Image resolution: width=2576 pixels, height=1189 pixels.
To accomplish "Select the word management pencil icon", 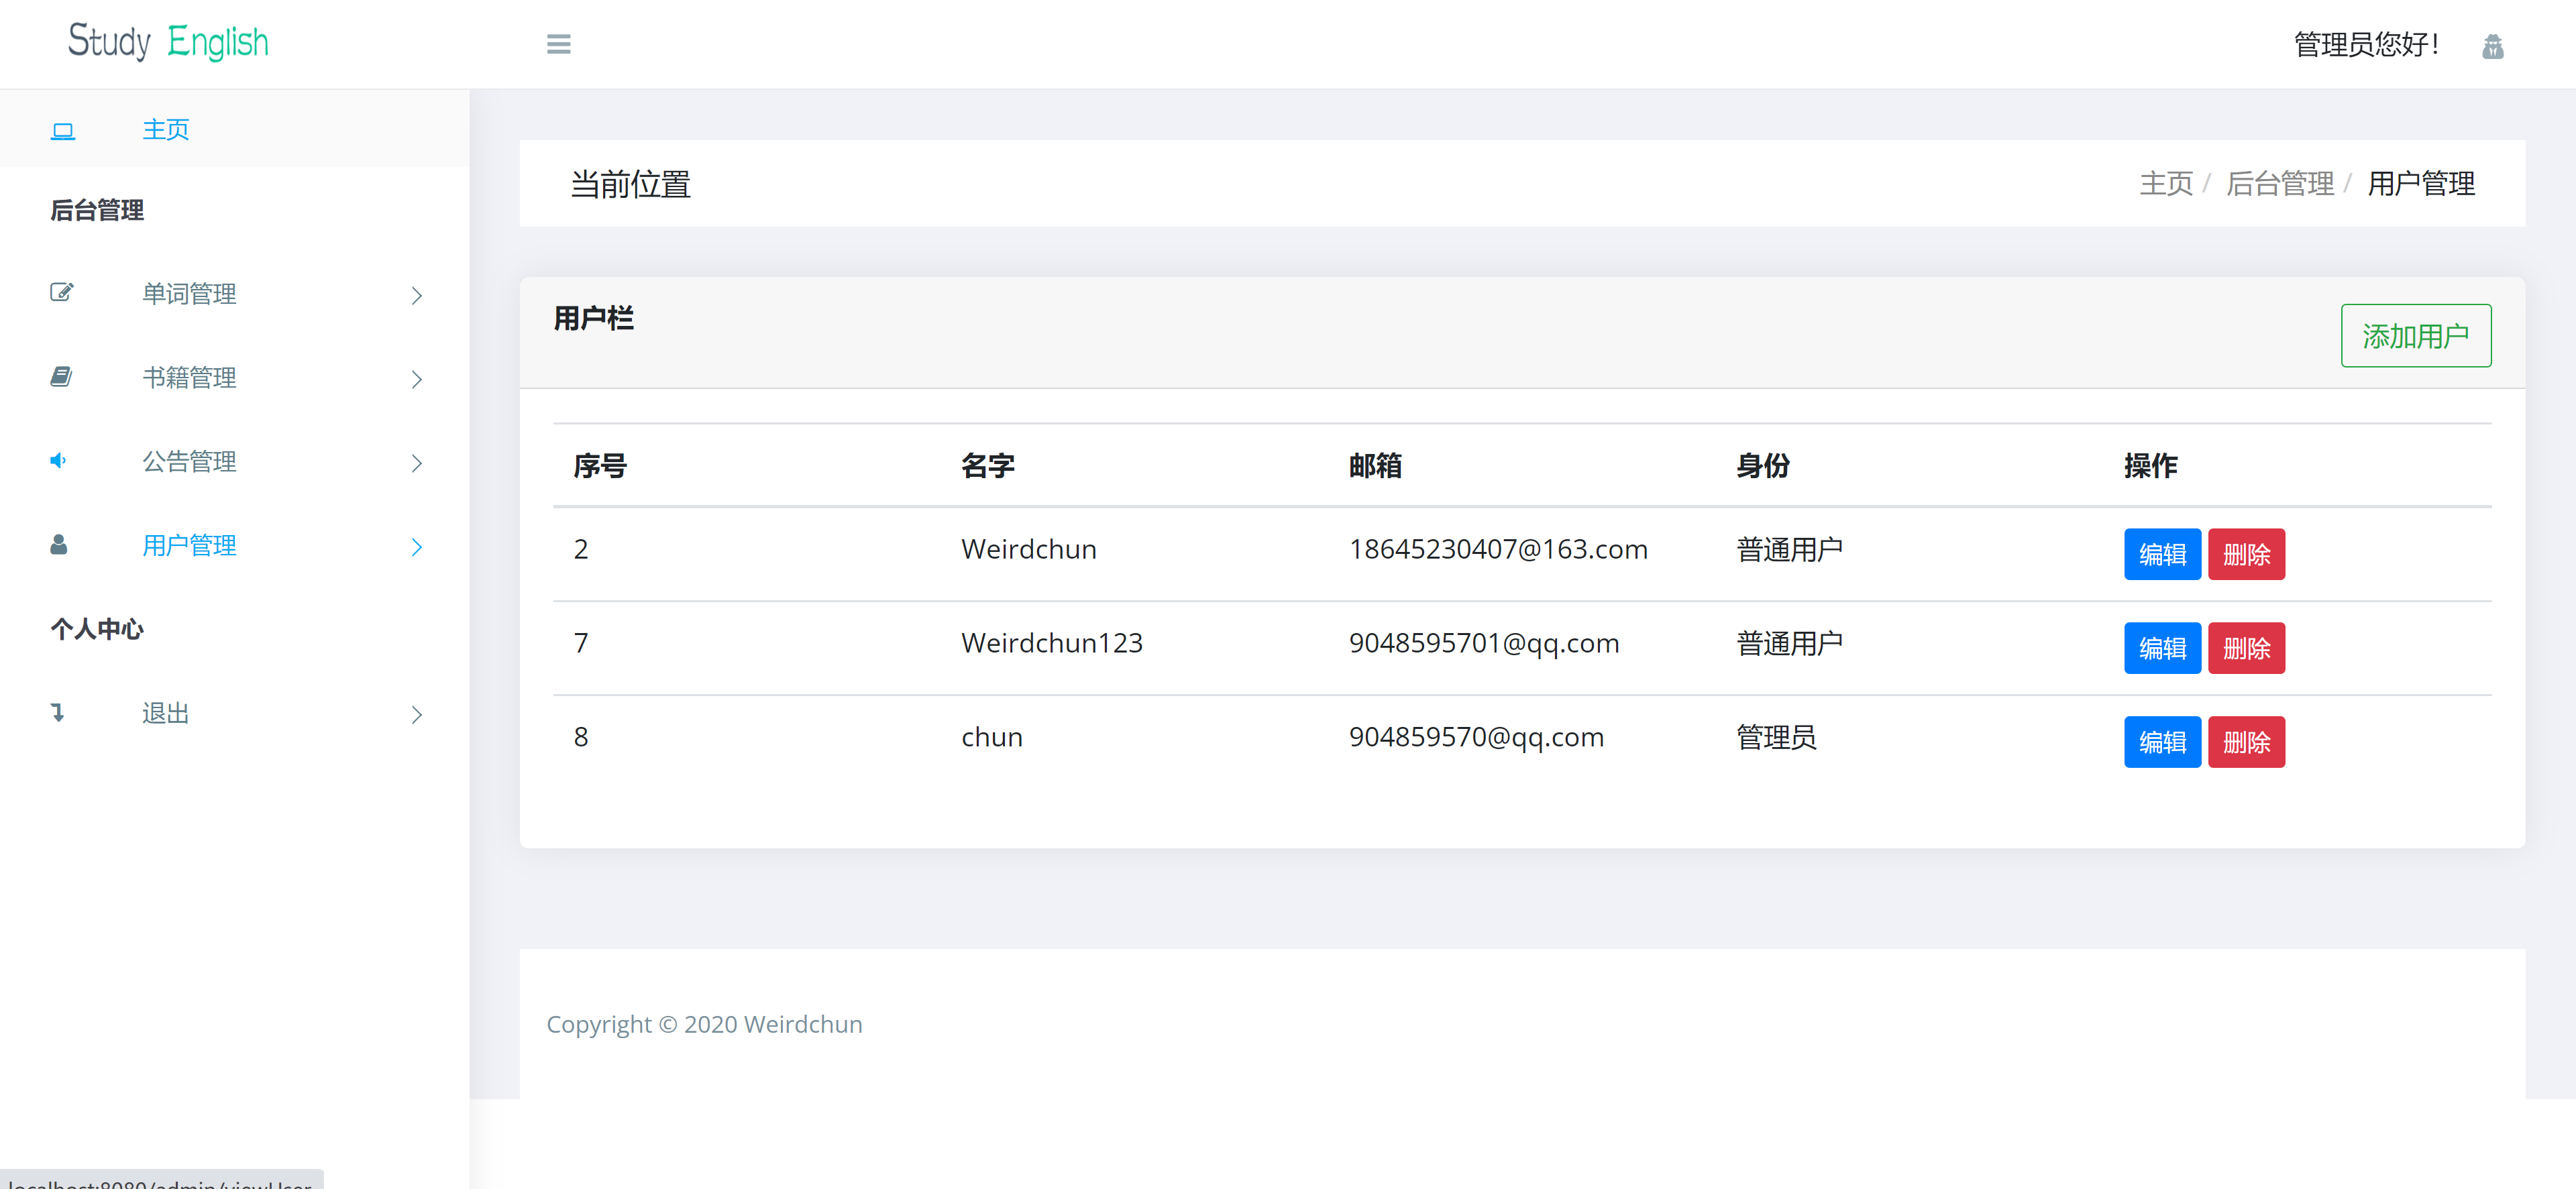I will coord(61,292).
